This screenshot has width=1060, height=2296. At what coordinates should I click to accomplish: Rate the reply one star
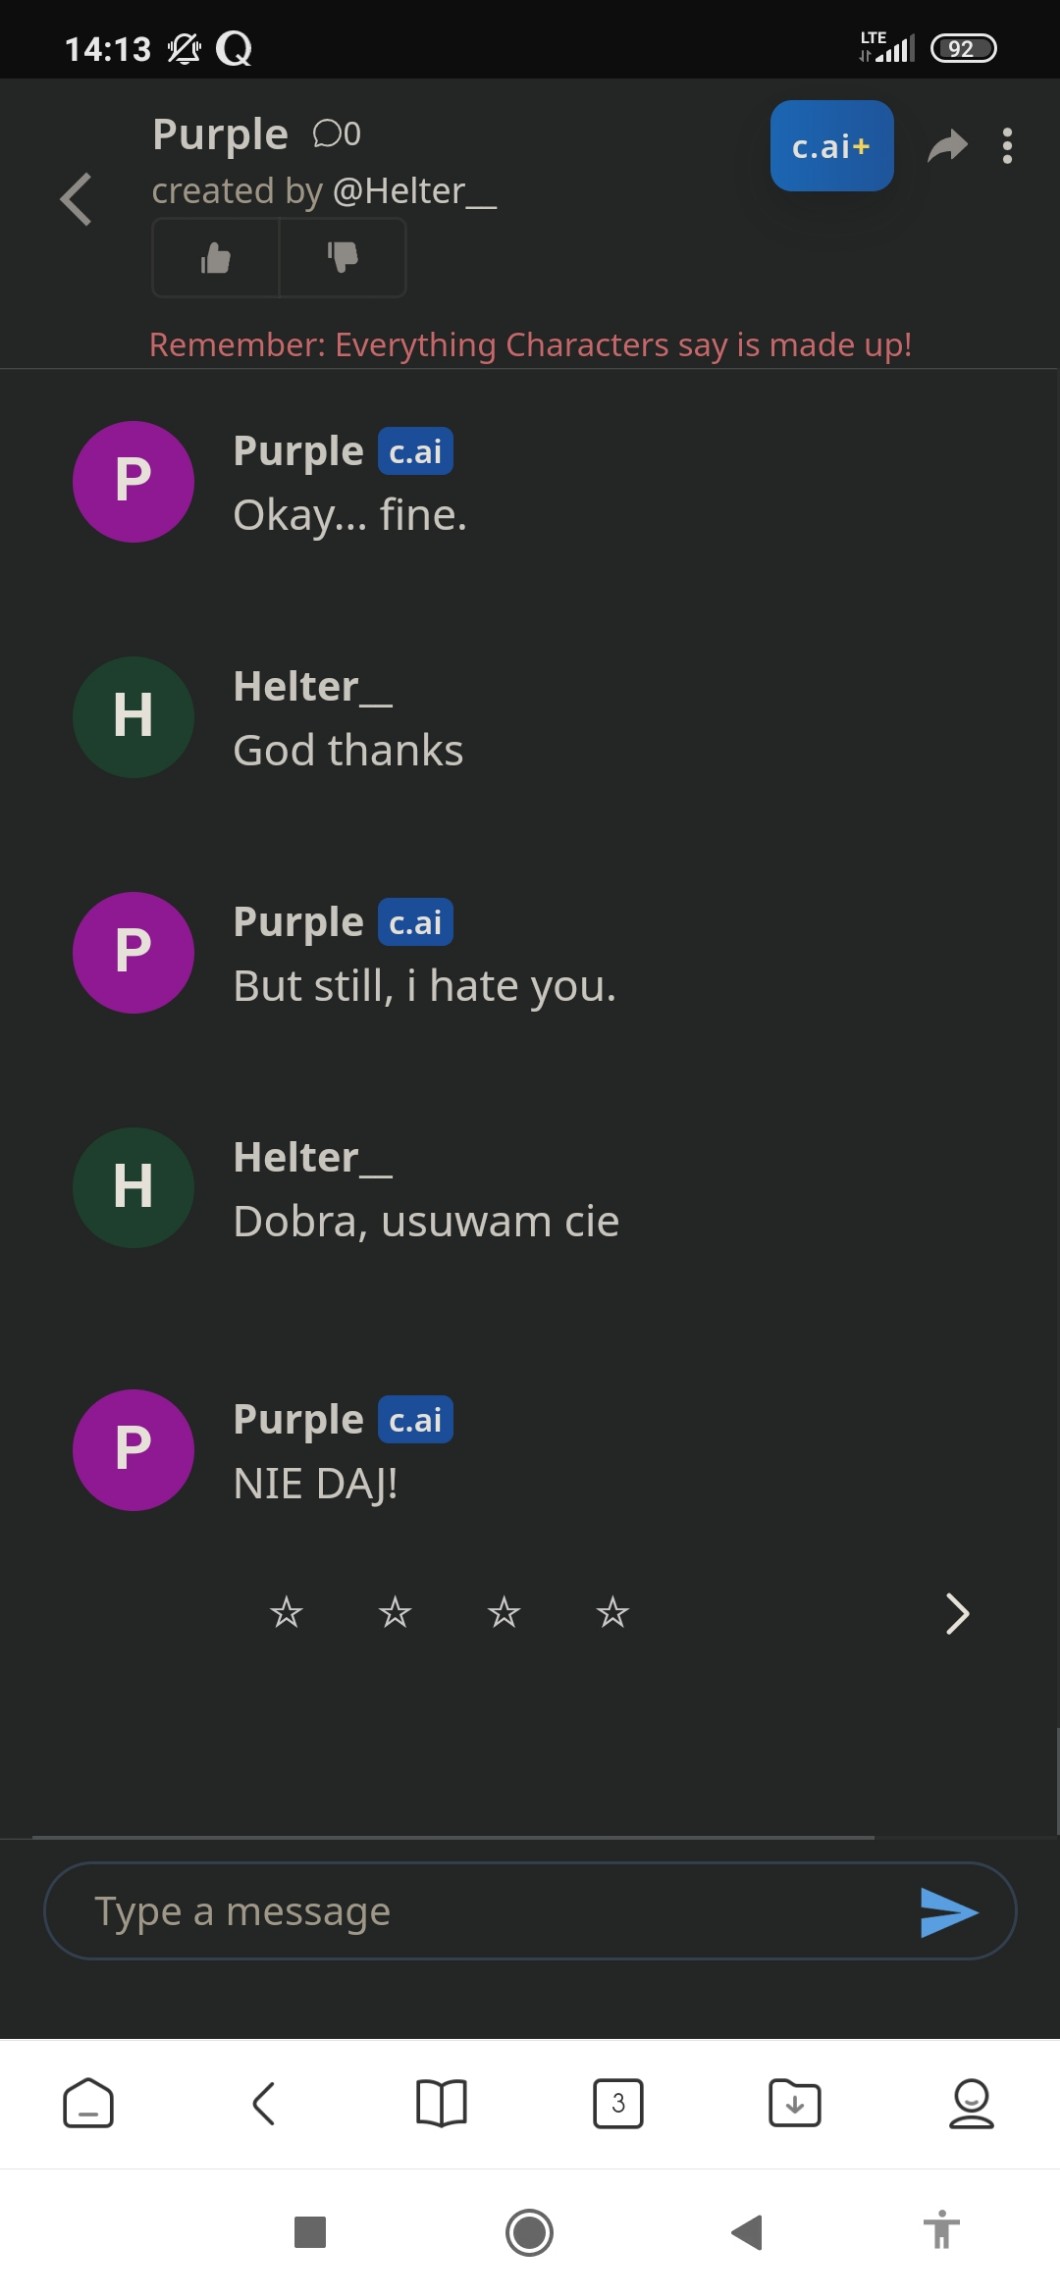[x=287, y=1612]
